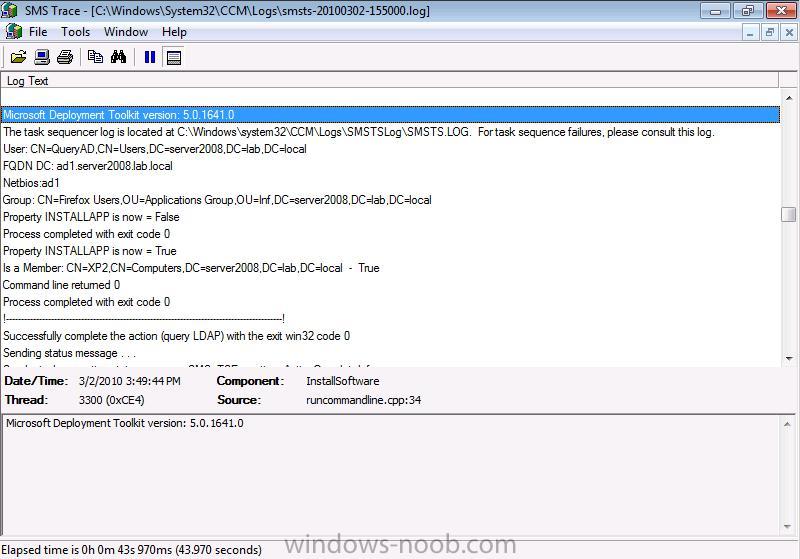Click the Source value runcommandline.cpp:34
This screenshot has height=559, width=800.
click(363, 400)
